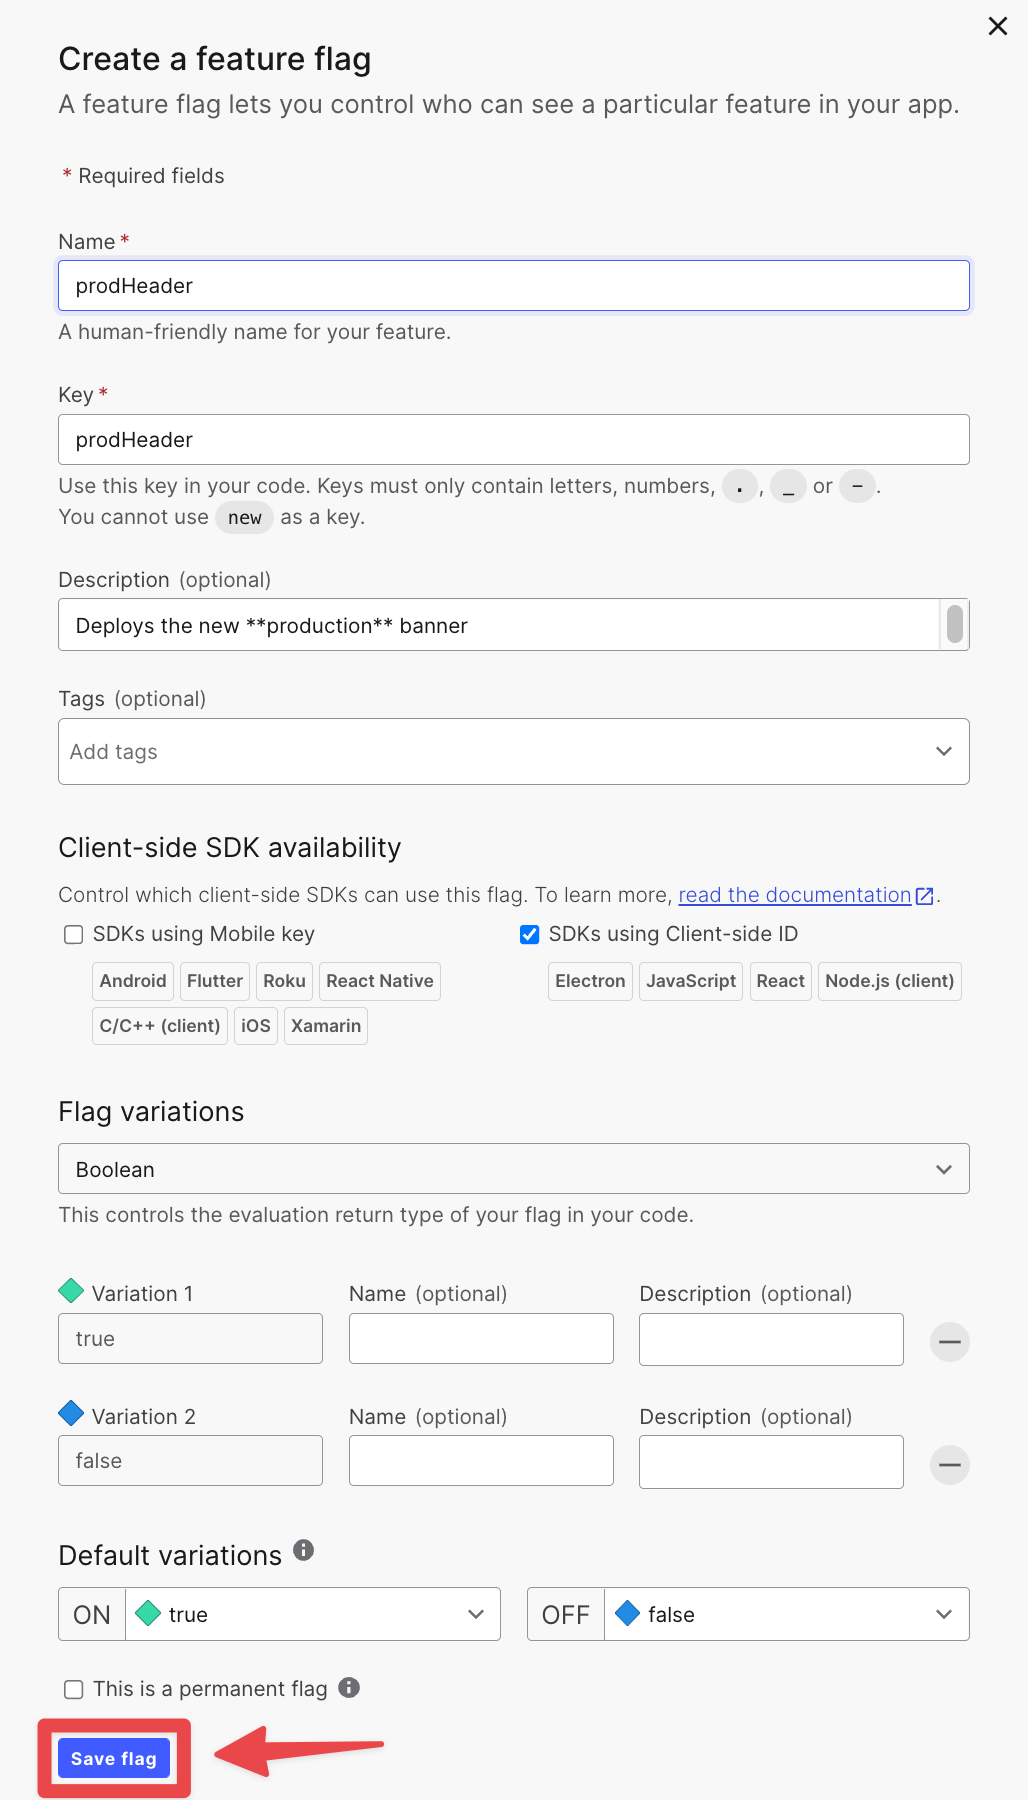Image resolution: width=1028 pixels, height=1800 pixels.
Task: Click the Flag variations heading
Action: pyautogui.click(x=151, y=1112)
